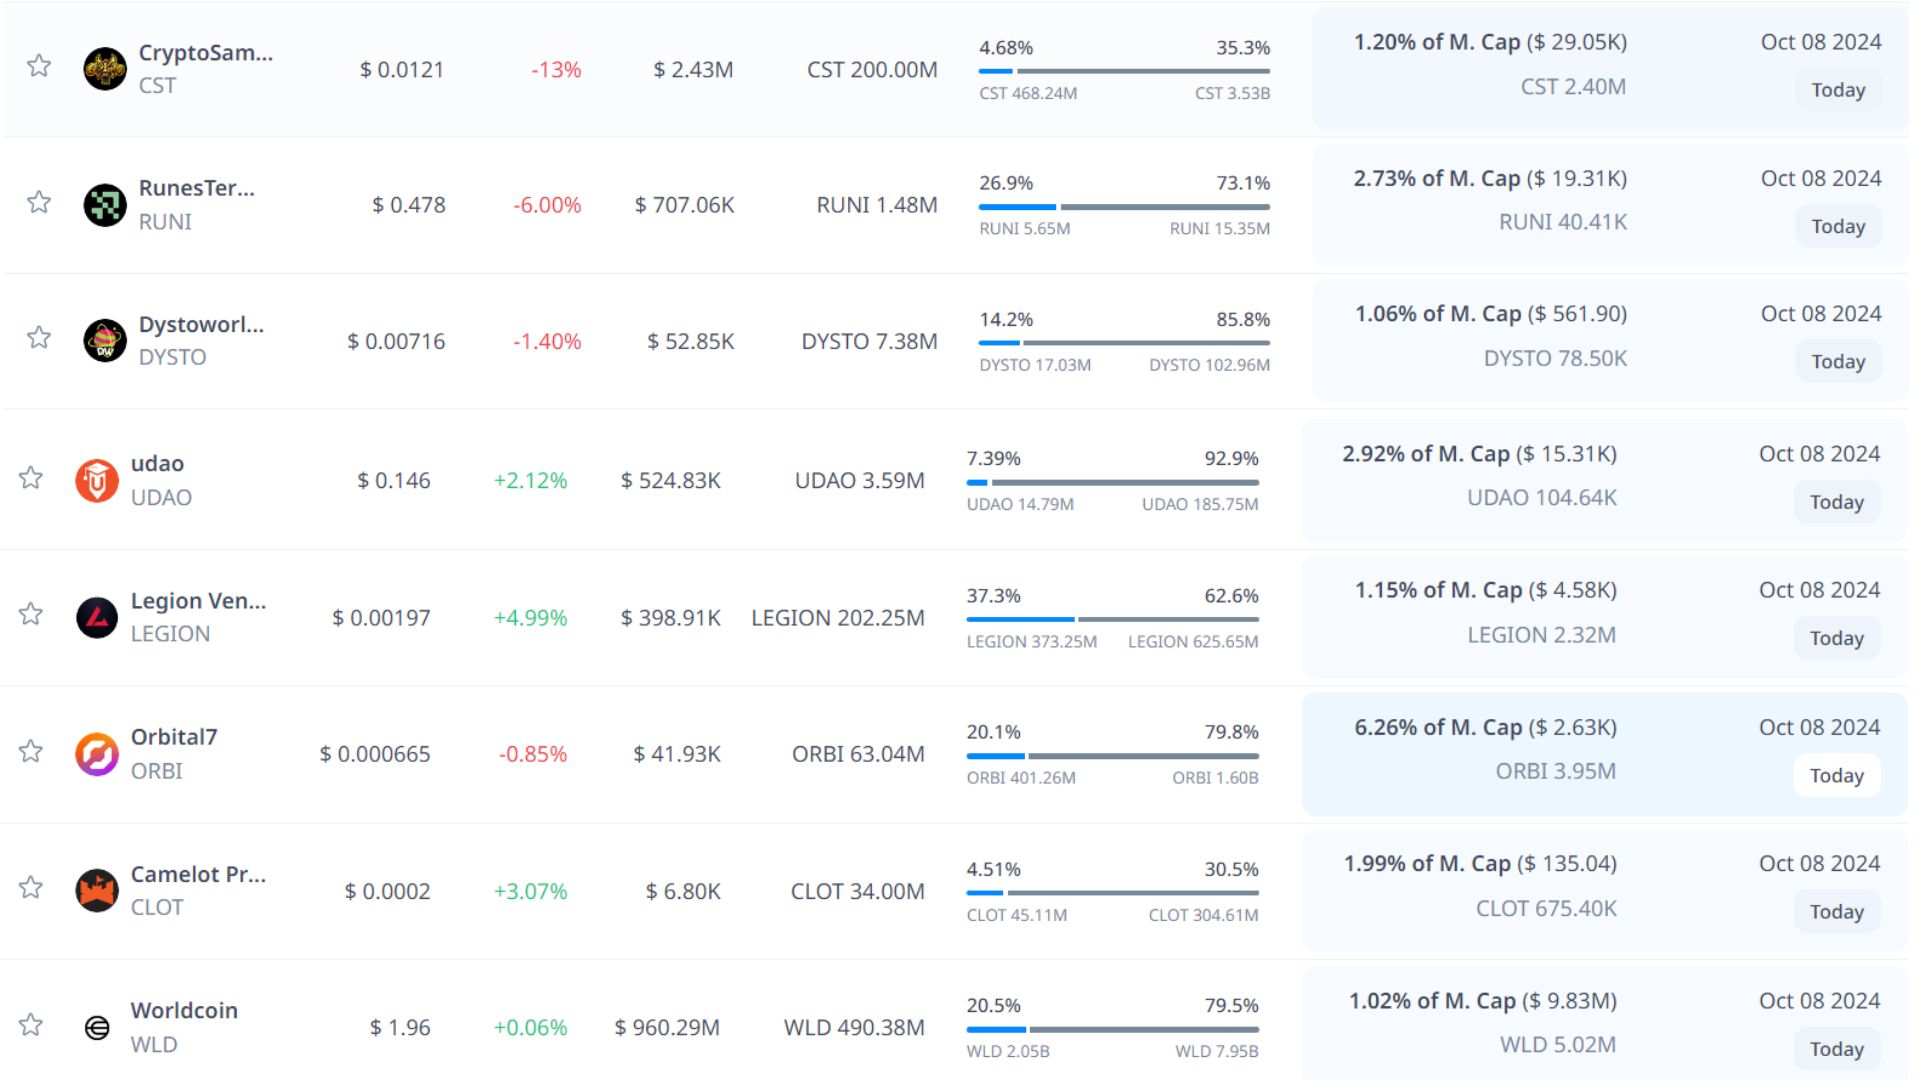Screen dimensions: 1920x1080
Task: Click the Legion unlock progress bar
Action: [x=1112, y=619]
